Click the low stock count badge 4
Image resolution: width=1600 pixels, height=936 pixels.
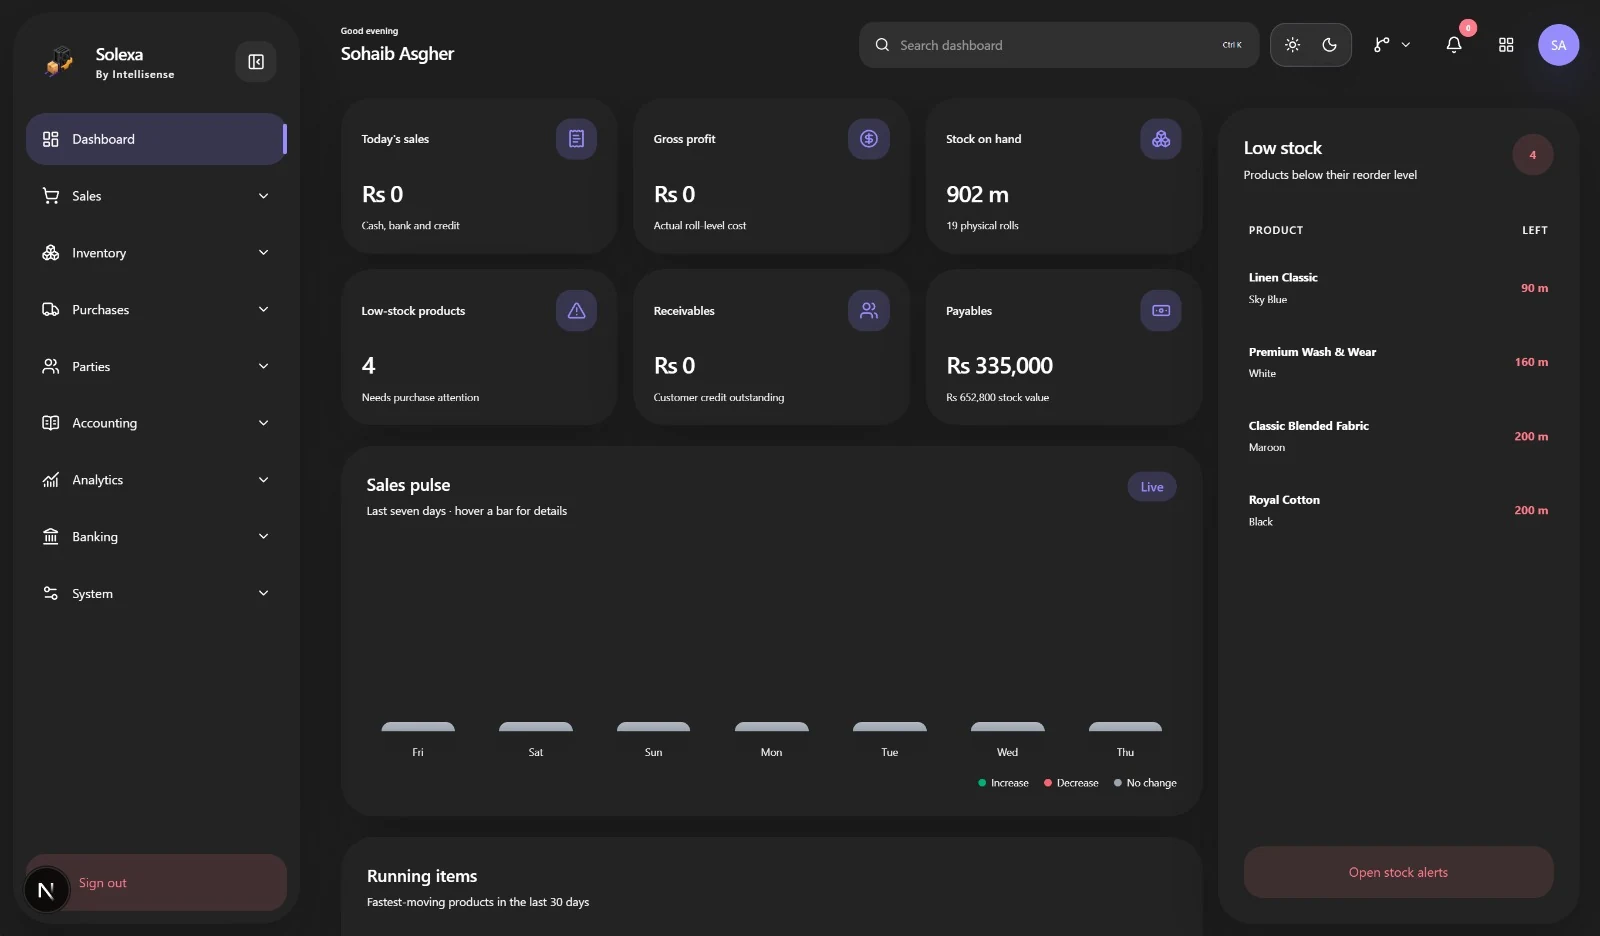[x=1532, y=155]
